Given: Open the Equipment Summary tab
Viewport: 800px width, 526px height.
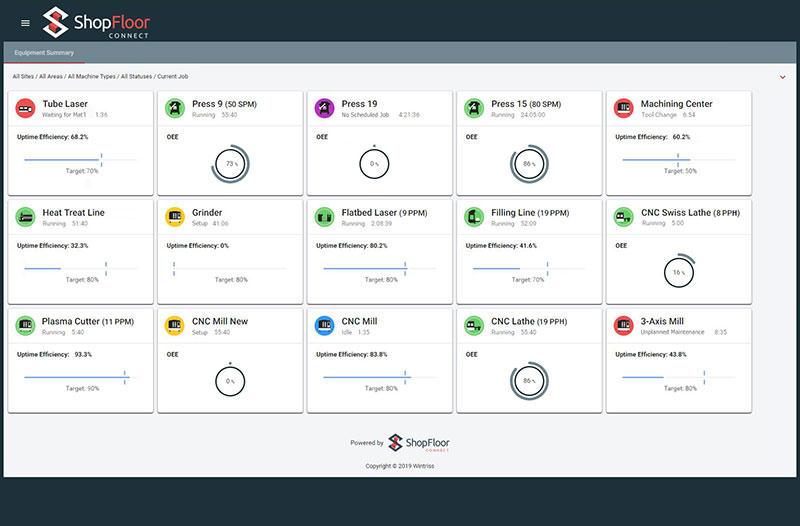Looking at the screenshot, I should pyautogui.click(x=44, y=53).
